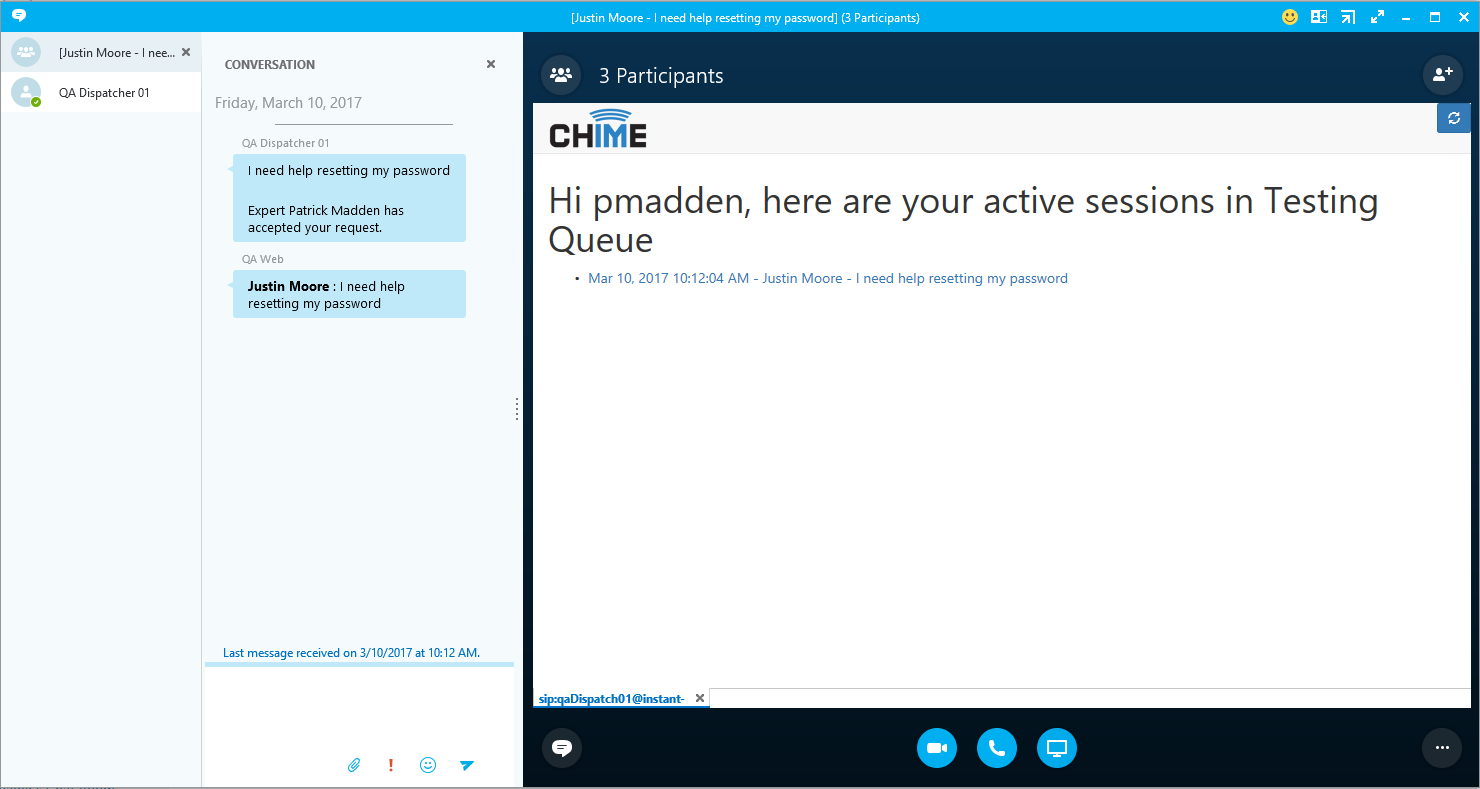Open the Mar 10, 2017 Justin Moore session link

point(828,278)
